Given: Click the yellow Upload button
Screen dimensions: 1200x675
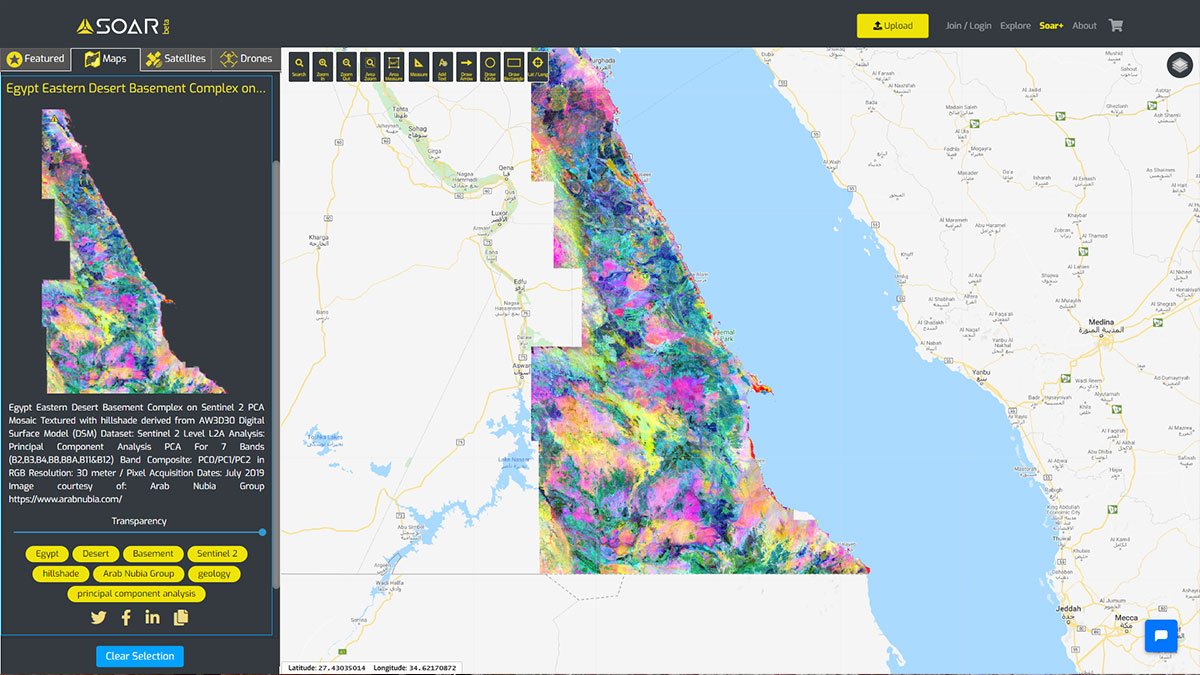Looking at the screenshot, I should (892, 26).
